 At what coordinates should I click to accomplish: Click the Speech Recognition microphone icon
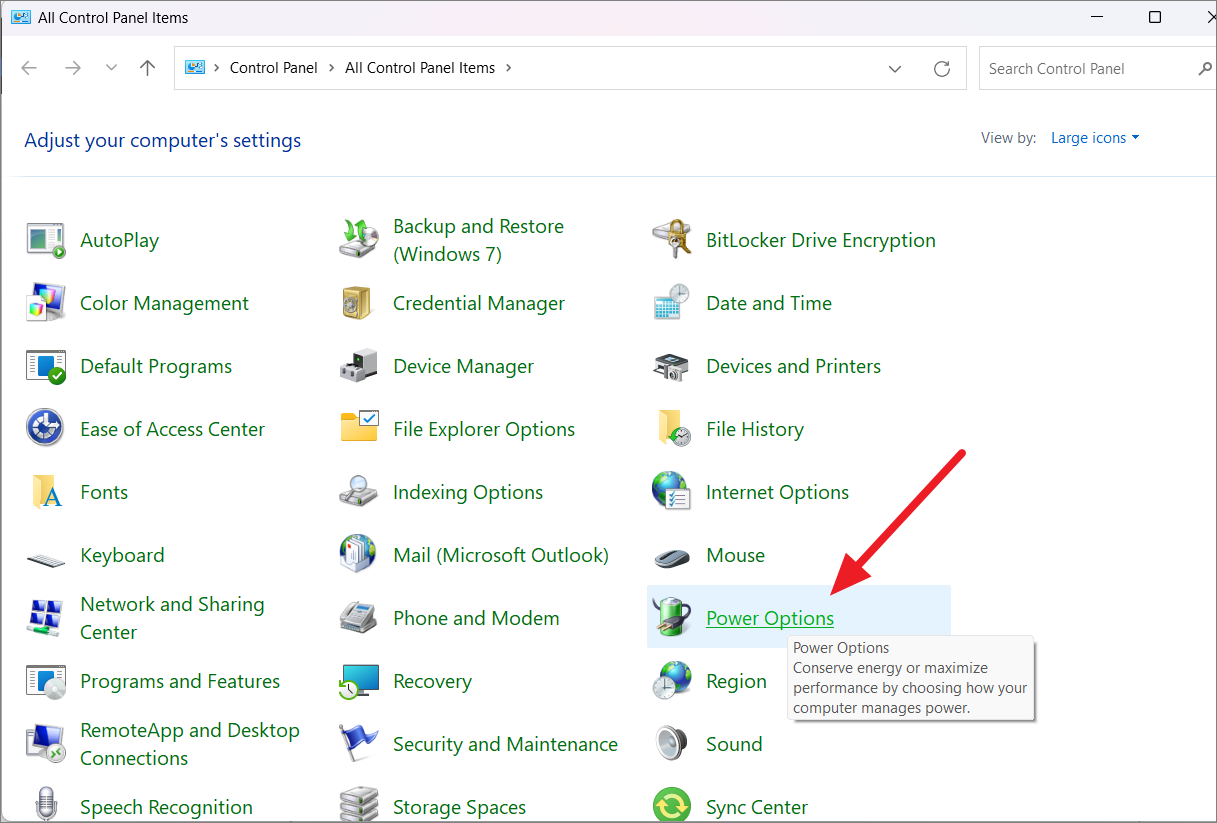pyautogui.click(x=45, y=805)
